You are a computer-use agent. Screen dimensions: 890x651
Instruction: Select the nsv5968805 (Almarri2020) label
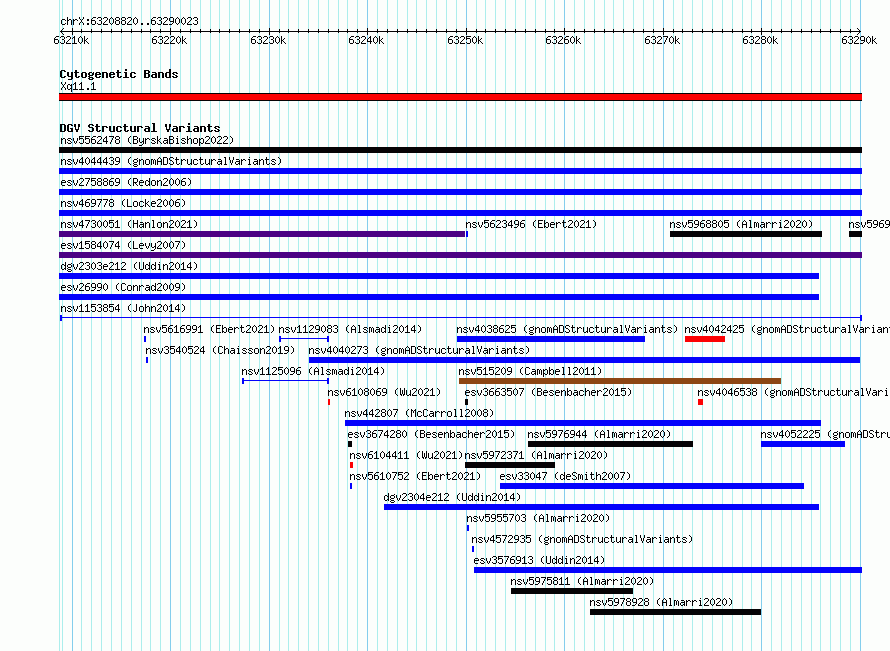[741, 224]
